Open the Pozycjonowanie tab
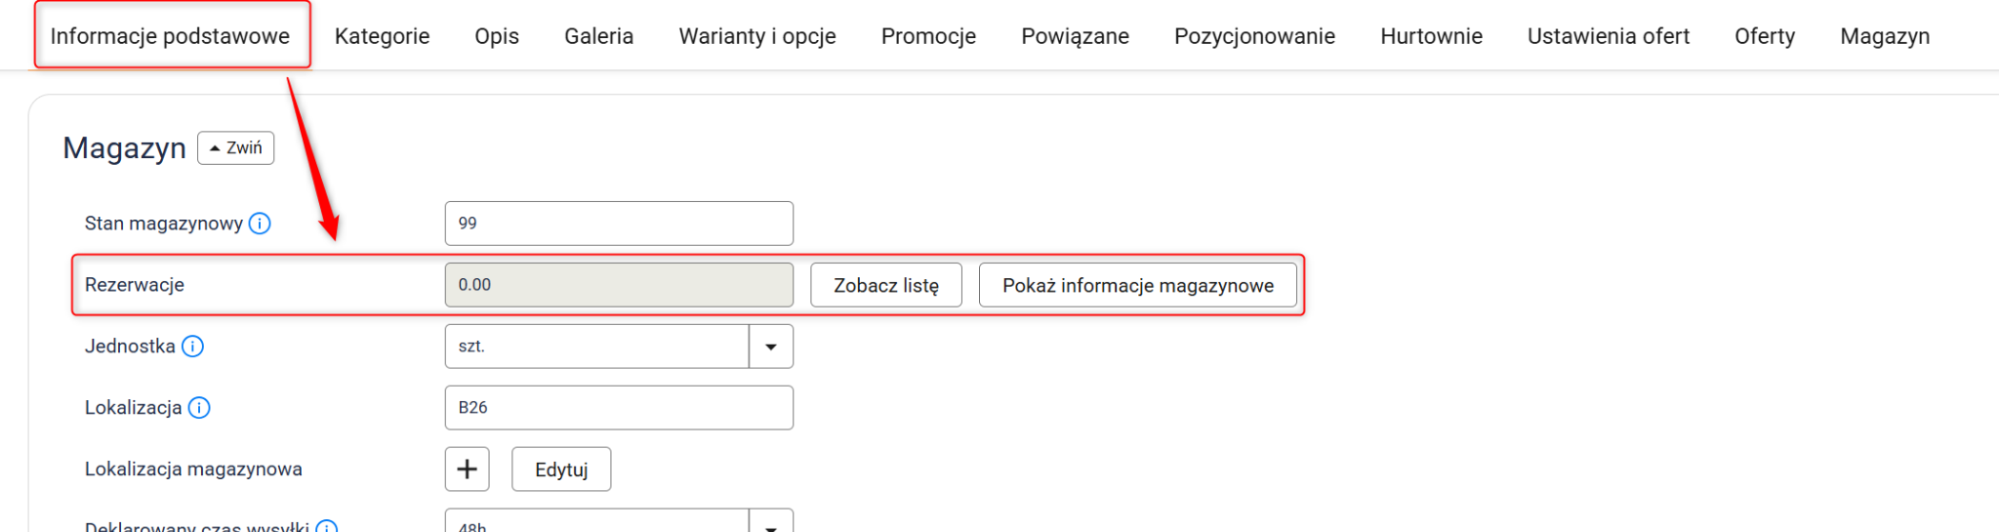The width and height of the screenshot is (1999, 532). [x=1254, y=36]
